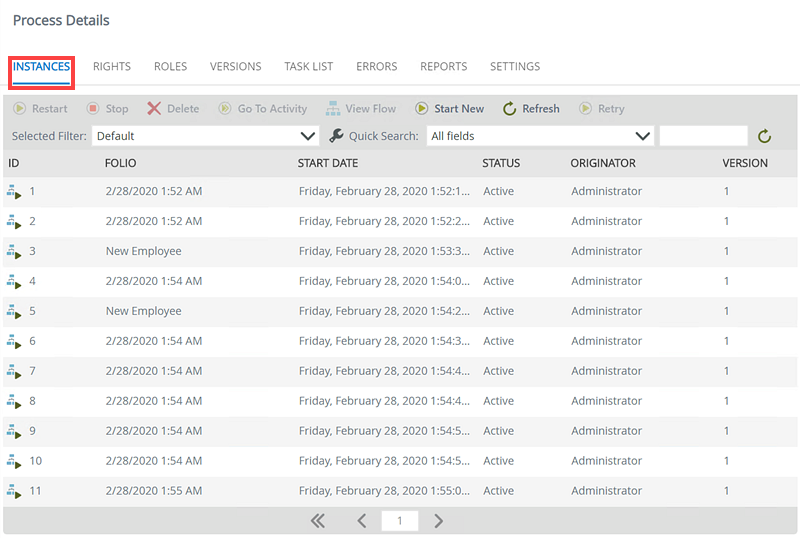Screen dimensions: 800x538
Task: Click the quick search refresh icon
Action: [765, 136]
